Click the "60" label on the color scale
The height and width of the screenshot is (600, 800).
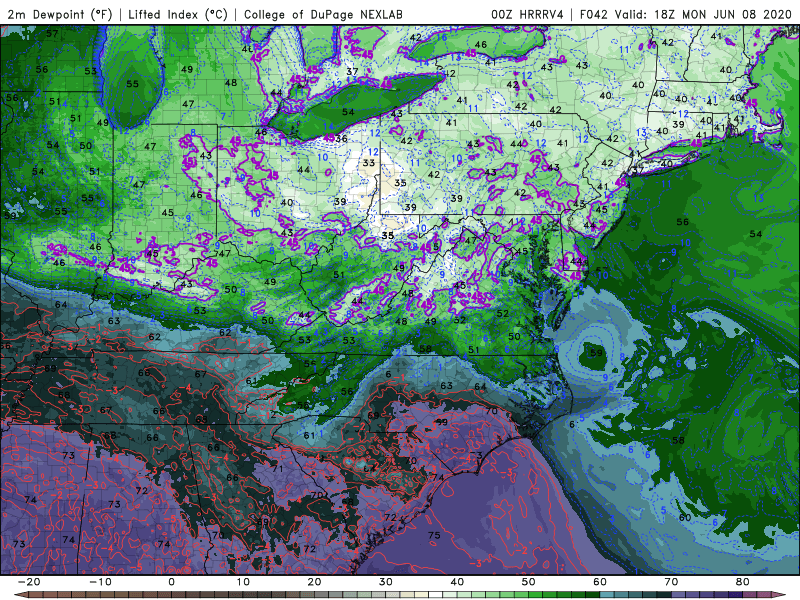click(600, 582)
